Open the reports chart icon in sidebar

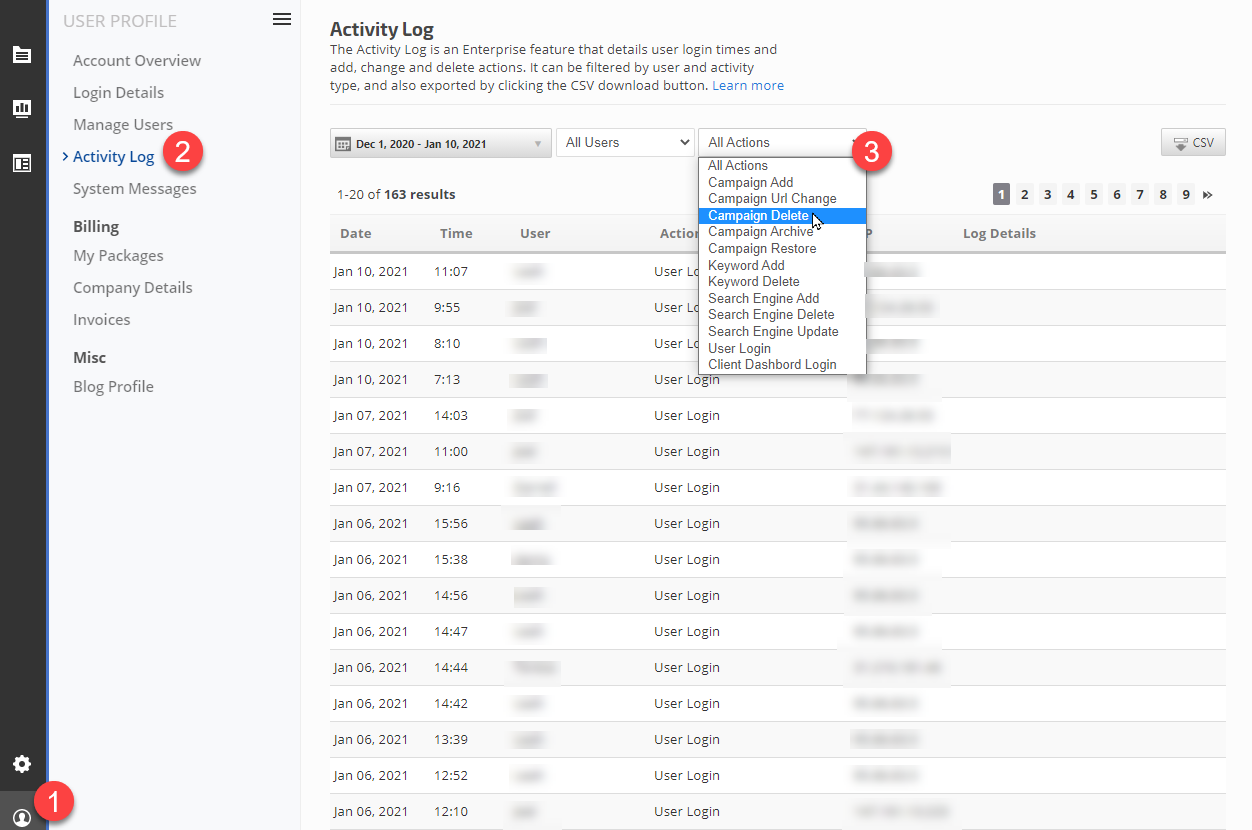coord(22,109)
